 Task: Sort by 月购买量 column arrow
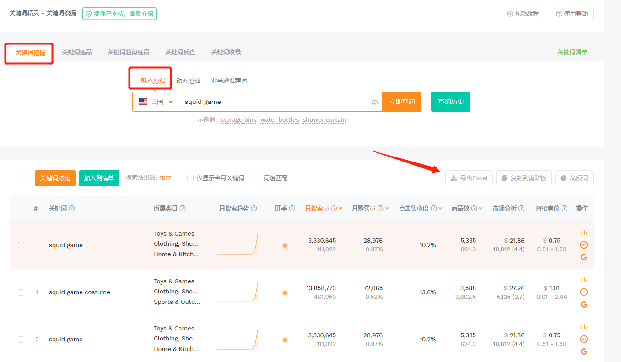(x=387, y=208)
